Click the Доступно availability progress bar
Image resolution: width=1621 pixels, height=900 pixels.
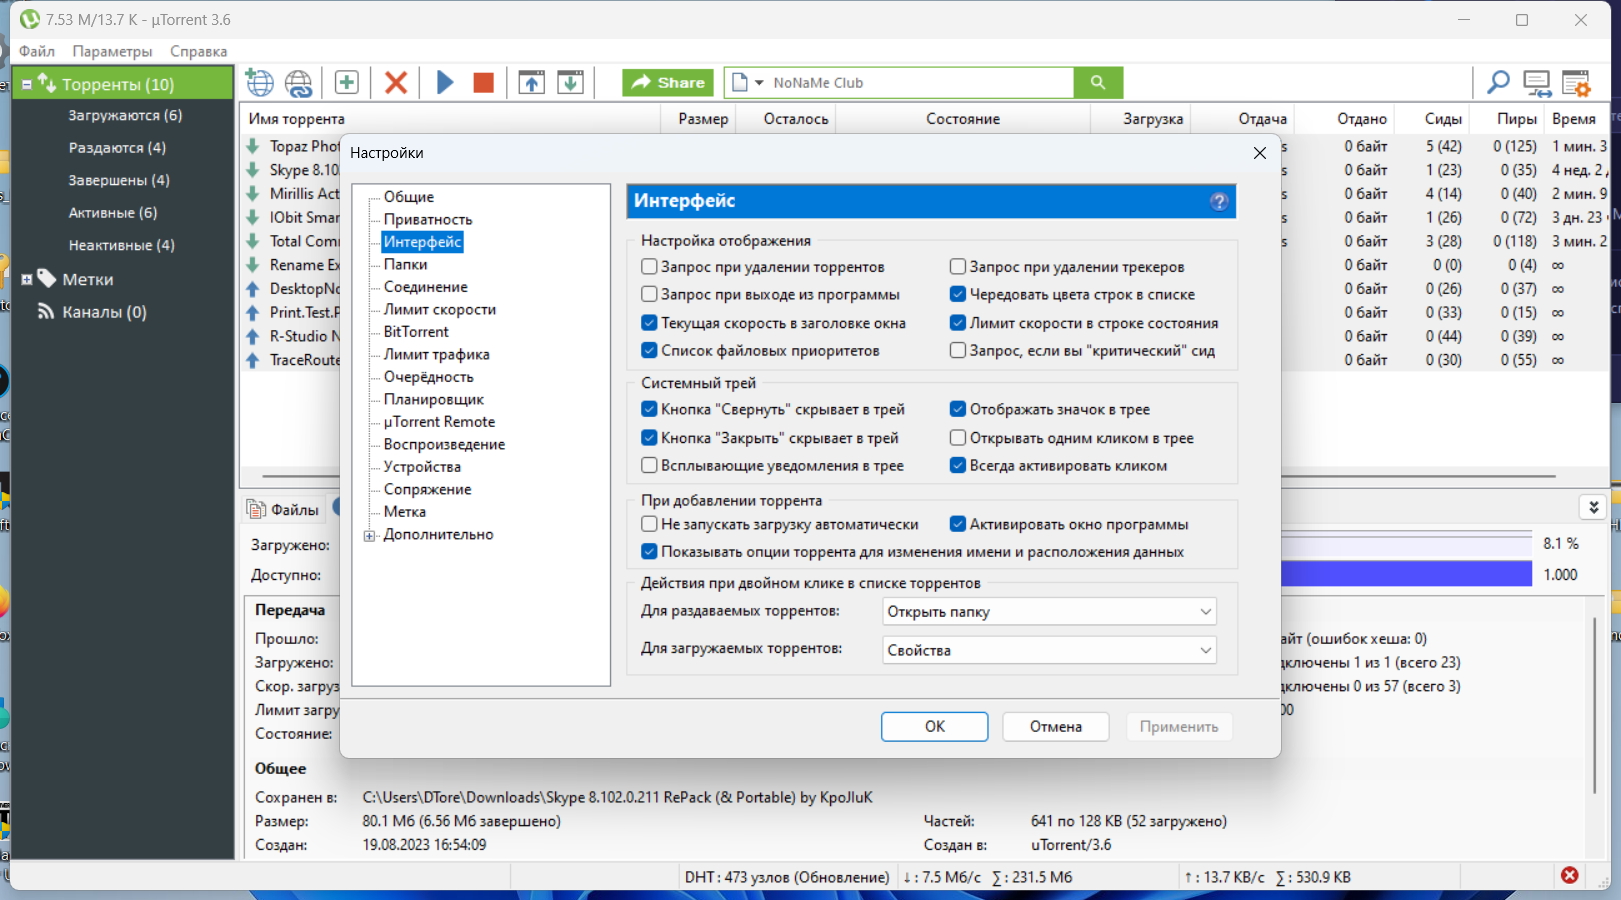[1406, 574]
